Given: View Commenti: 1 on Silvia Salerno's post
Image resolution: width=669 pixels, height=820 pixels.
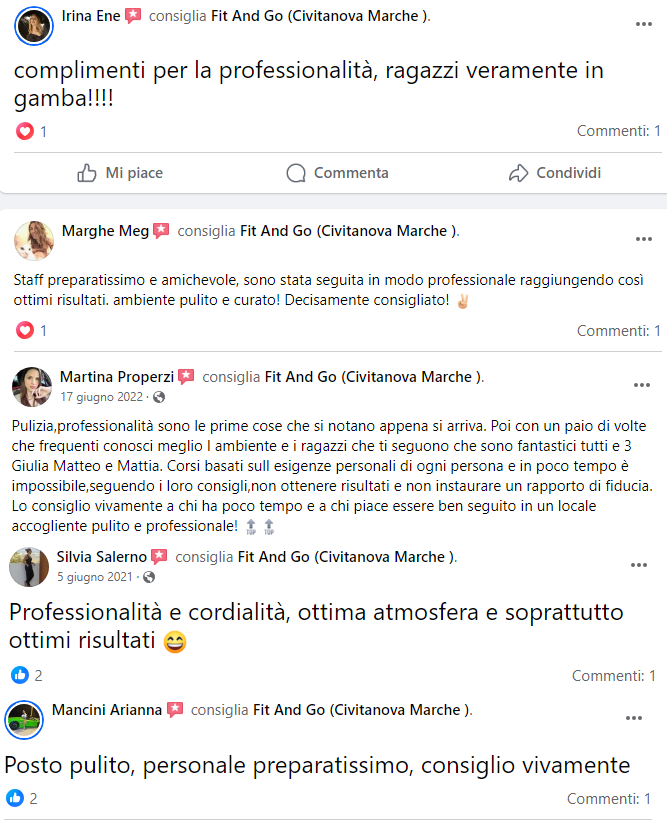Looking at the screenshot, I should coord(614,676).
